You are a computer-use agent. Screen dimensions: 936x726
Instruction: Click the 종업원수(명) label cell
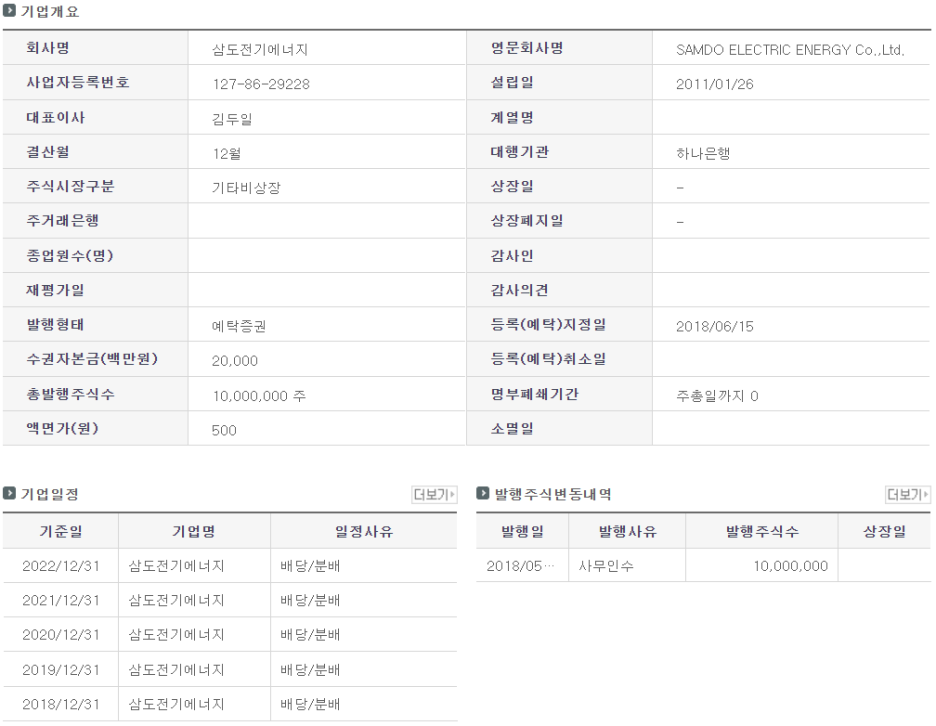click(96, 256)
